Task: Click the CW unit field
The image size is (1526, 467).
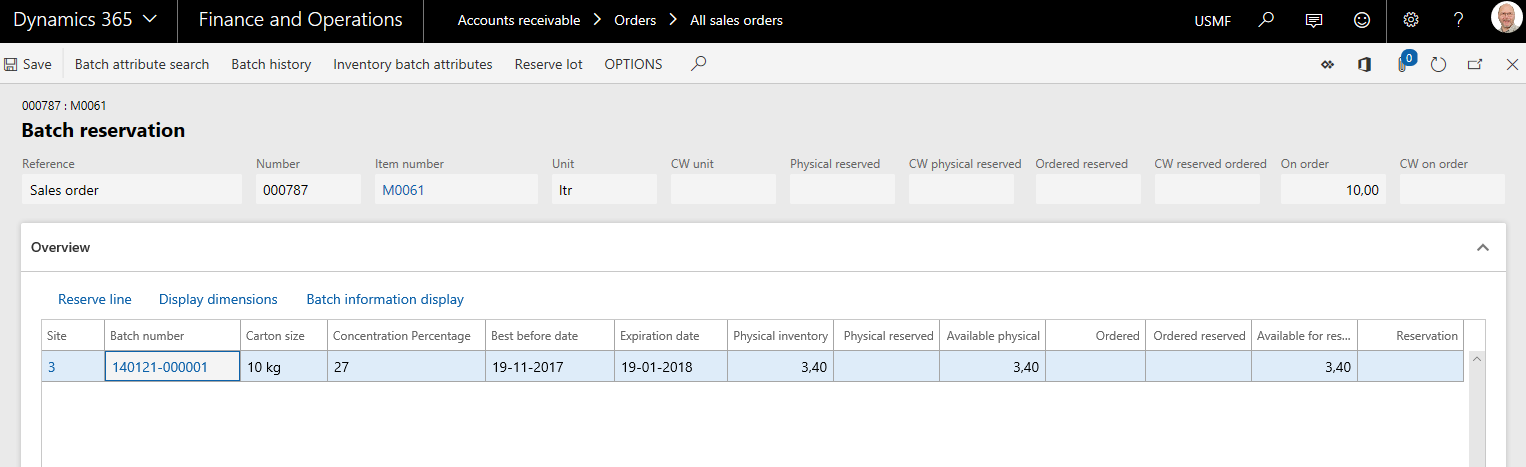Action: (x=723, y=189)
